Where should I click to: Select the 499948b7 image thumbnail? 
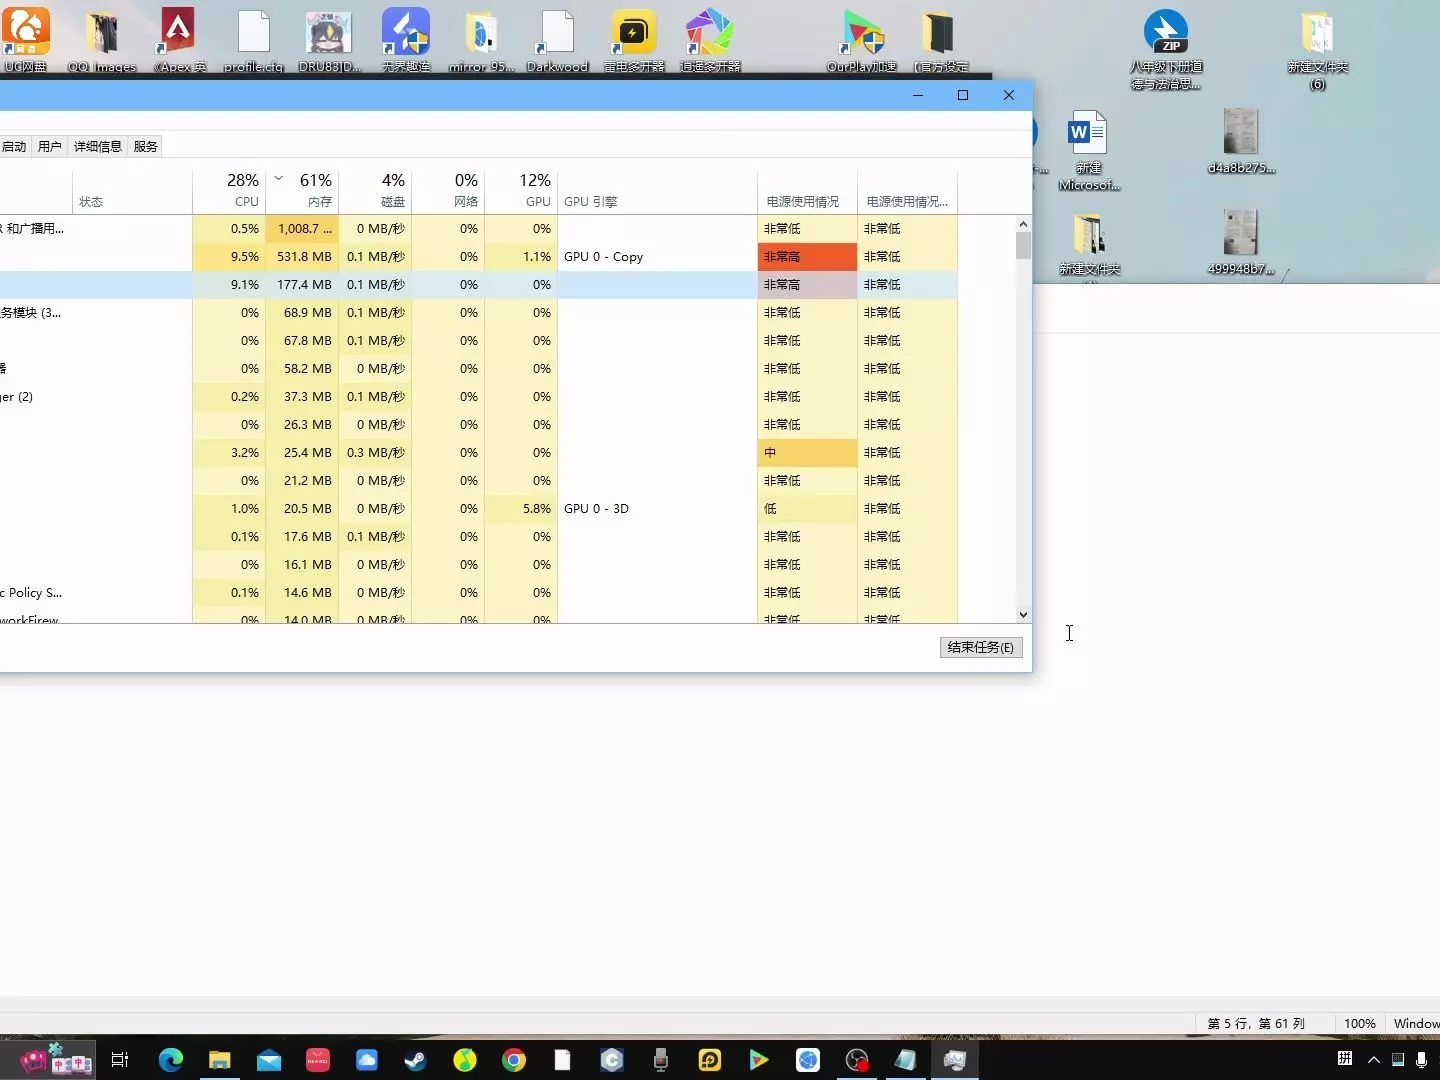pos(1241,242)
